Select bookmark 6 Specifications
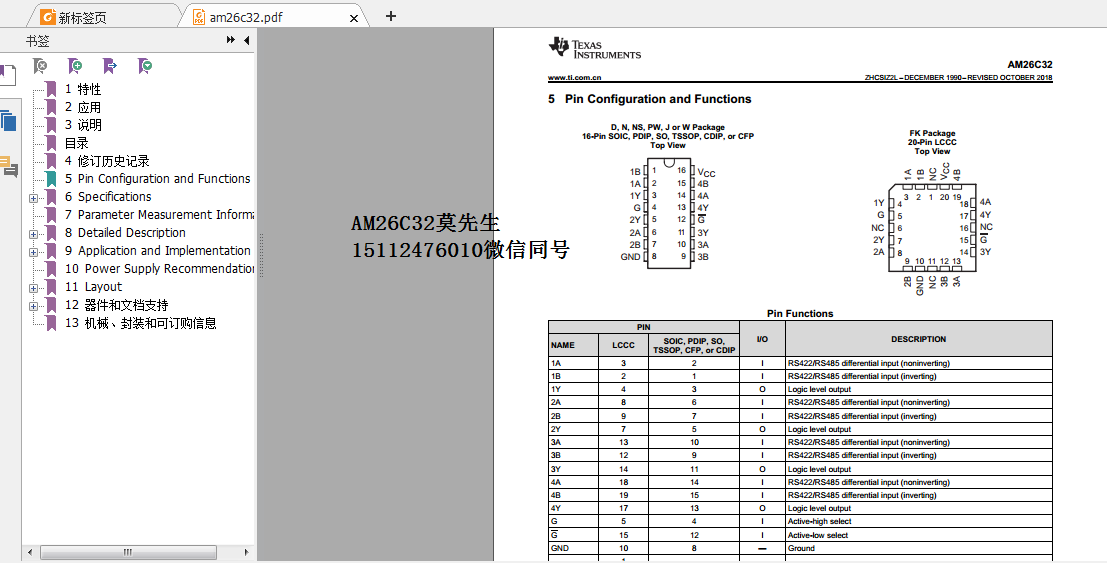This screenshot has height=563, width=1107. click(107, 197)
